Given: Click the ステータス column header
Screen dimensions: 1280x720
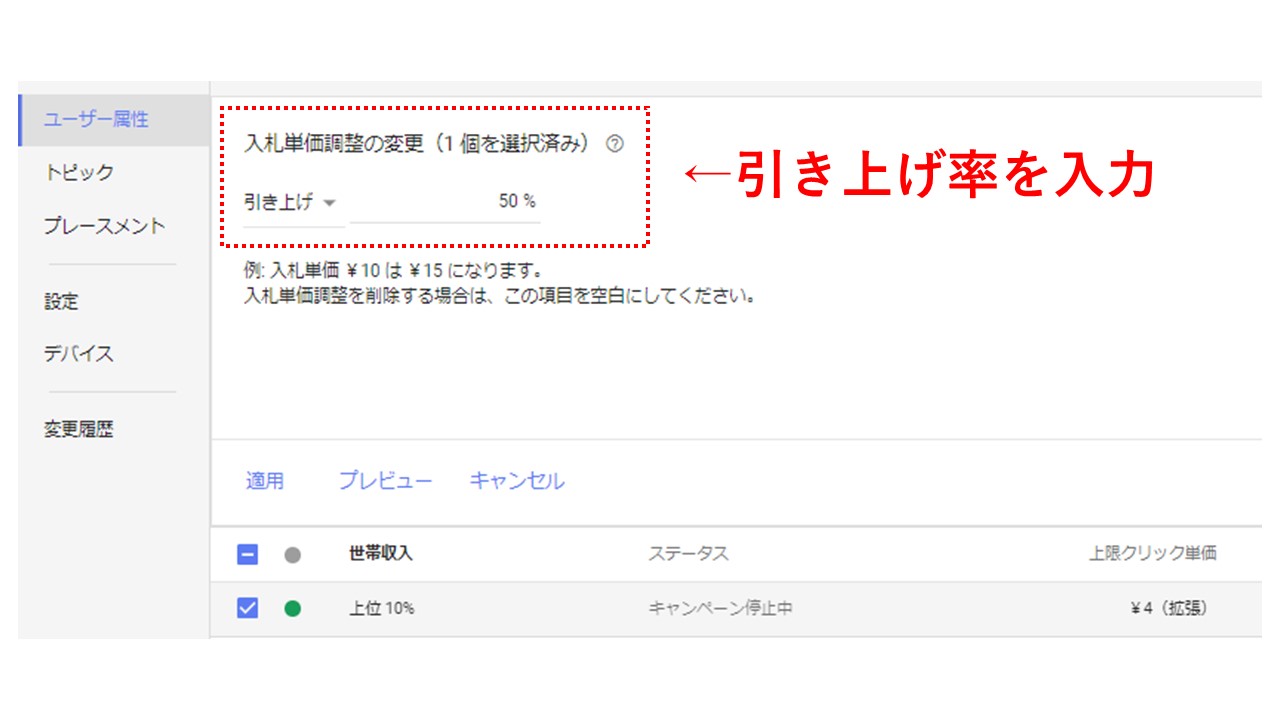Looking at the screenshot, I should click(688, 554).
